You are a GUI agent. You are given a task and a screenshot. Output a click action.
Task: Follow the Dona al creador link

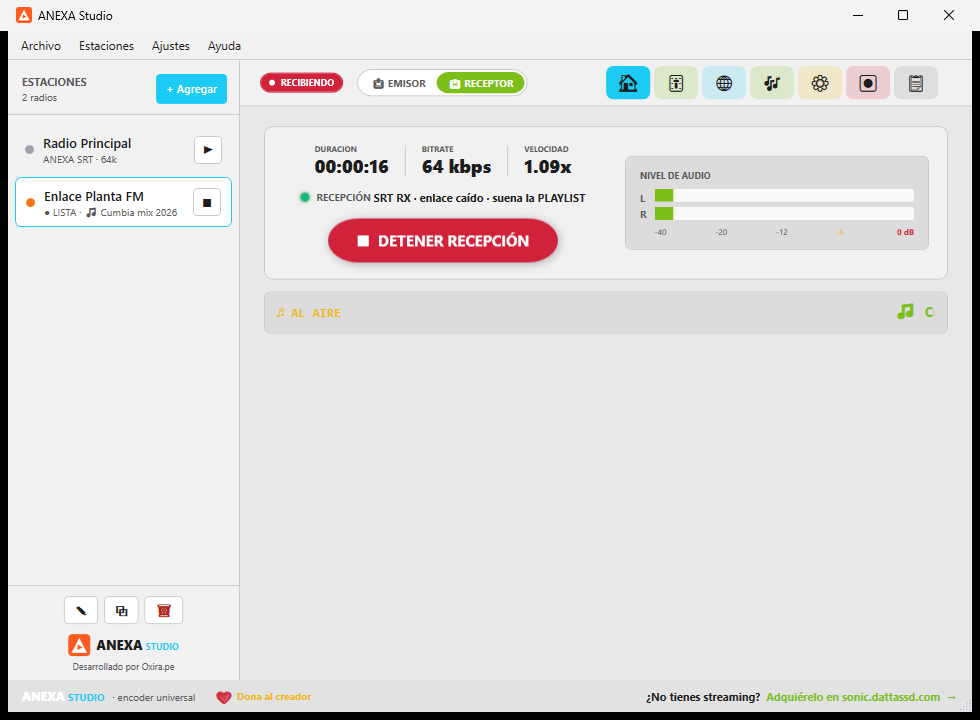point(274,697)
